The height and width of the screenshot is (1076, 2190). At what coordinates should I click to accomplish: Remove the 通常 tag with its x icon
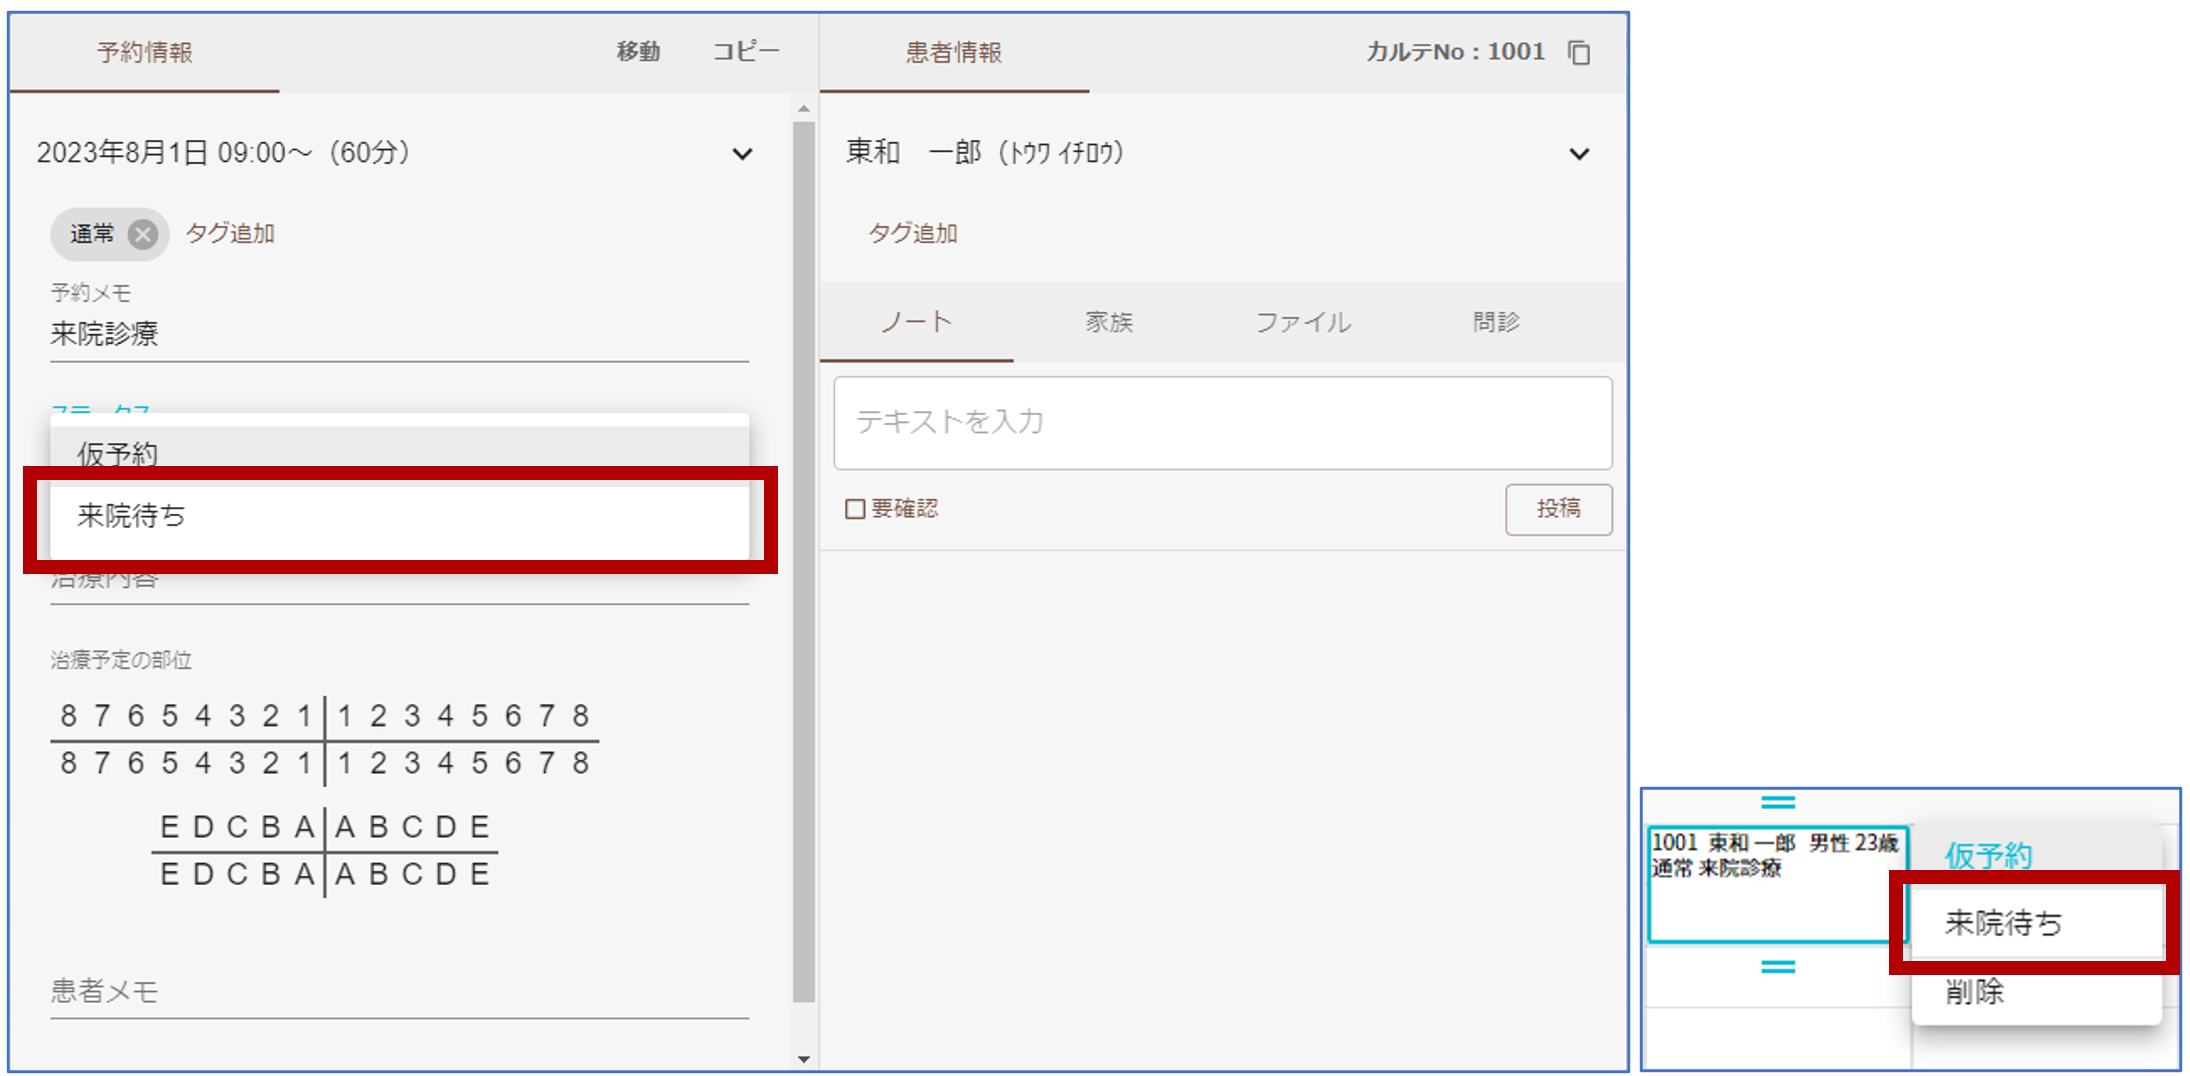(143, 234)
